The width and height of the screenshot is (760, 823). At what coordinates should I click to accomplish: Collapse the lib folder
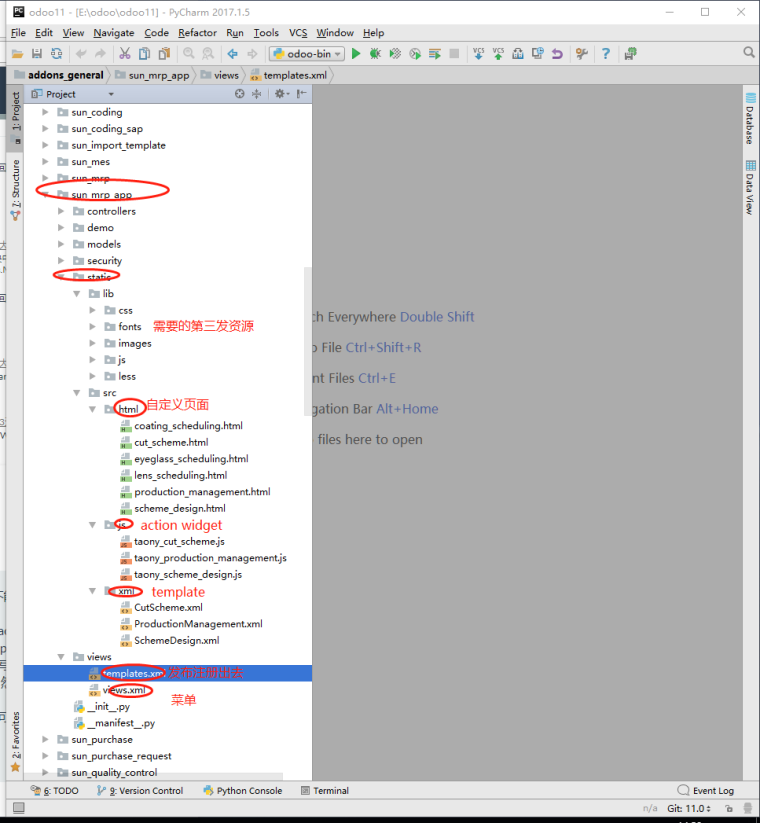pos(77,293)
